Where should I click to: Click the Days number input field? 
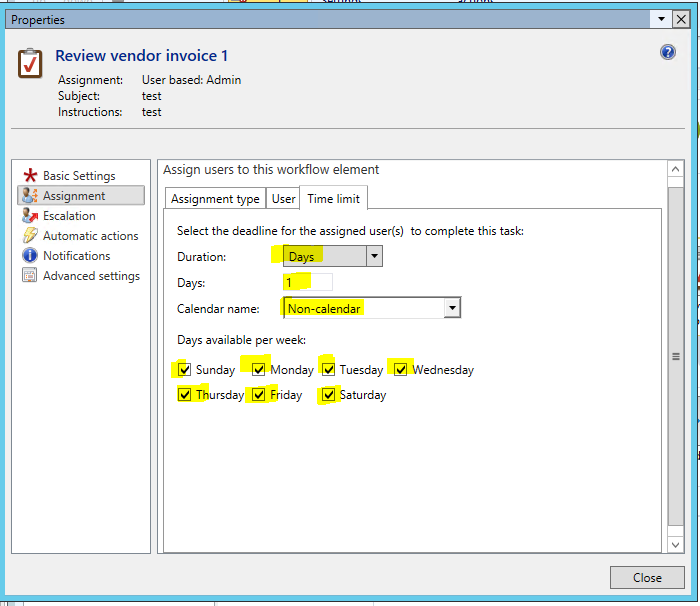[x=308, y=282]
